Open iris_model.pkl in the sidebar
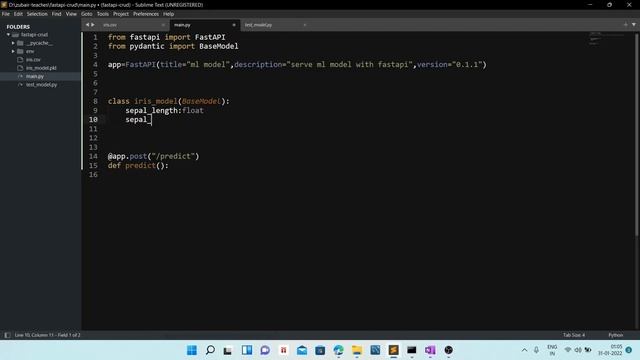 [x=41, y=68]
